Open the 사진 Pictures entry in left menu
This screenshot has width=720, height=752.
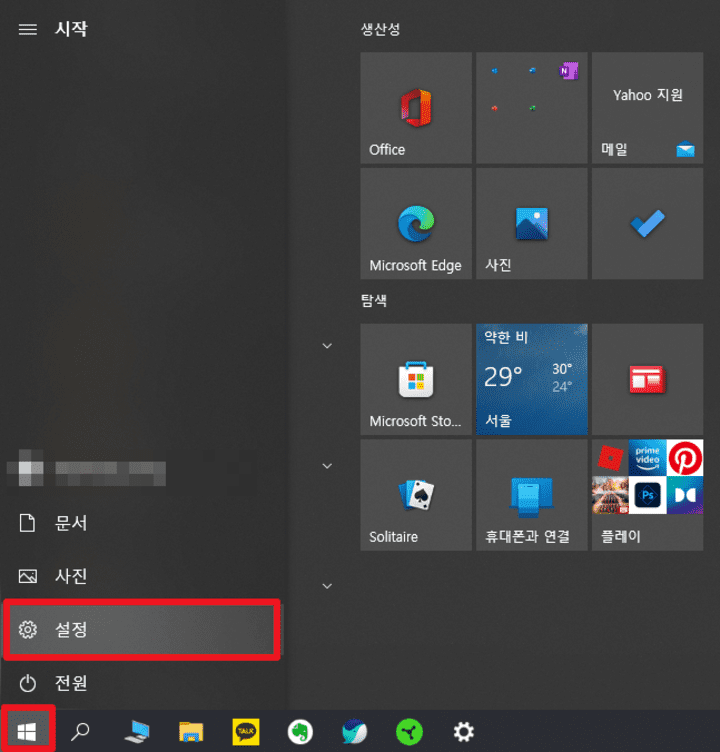point(142,576)
